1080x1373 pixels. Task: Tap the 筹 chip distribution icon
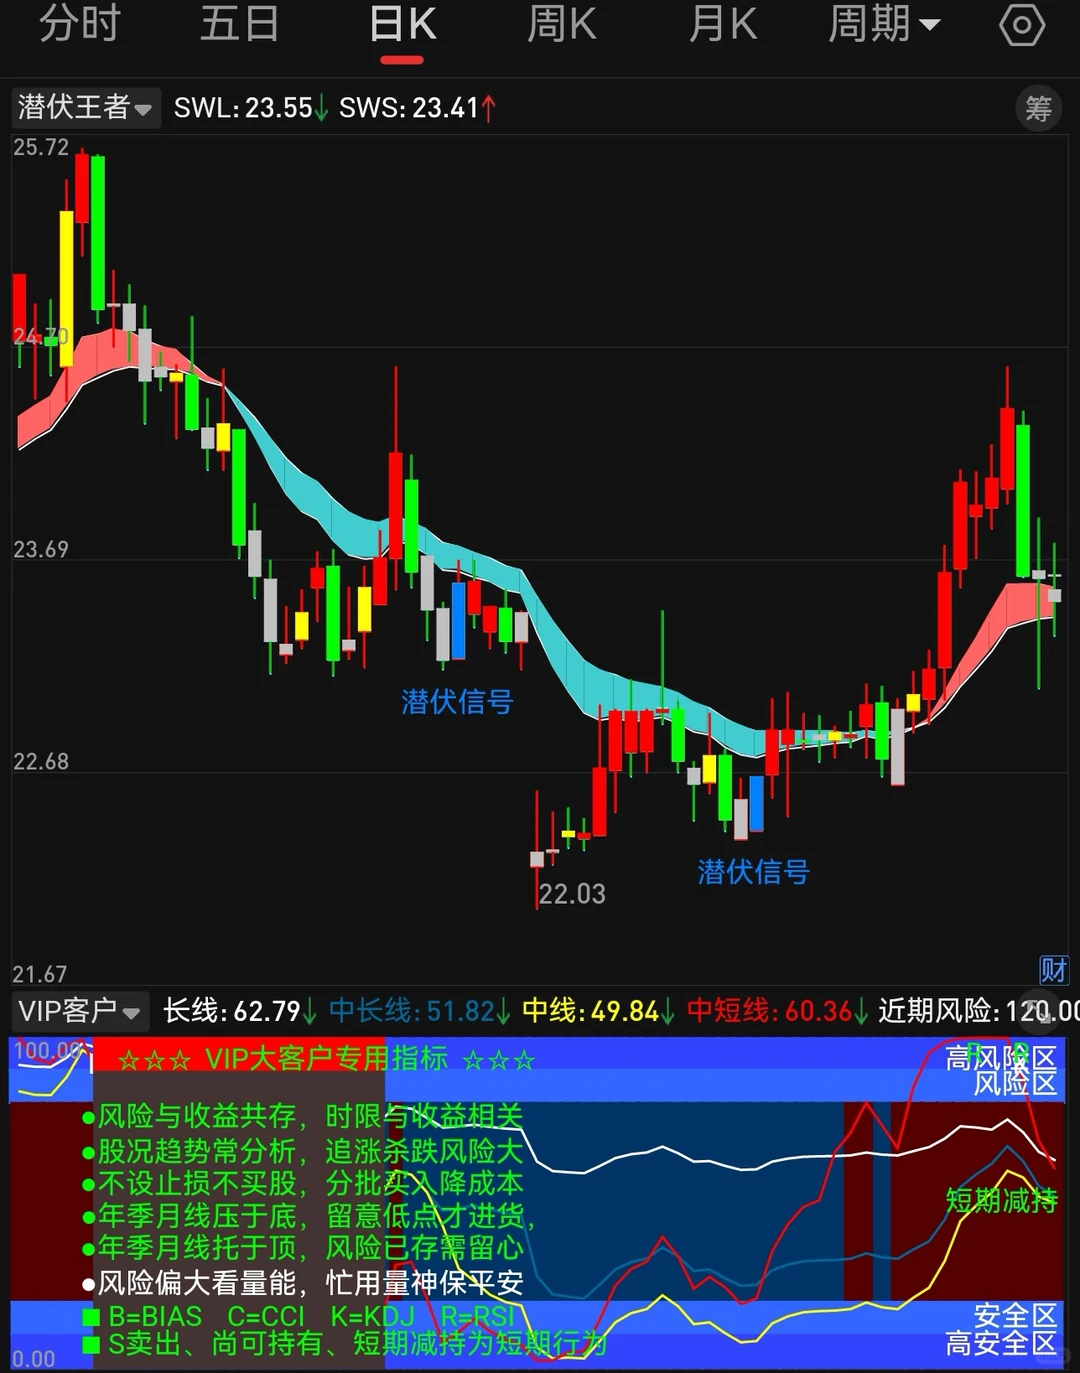1038,108
